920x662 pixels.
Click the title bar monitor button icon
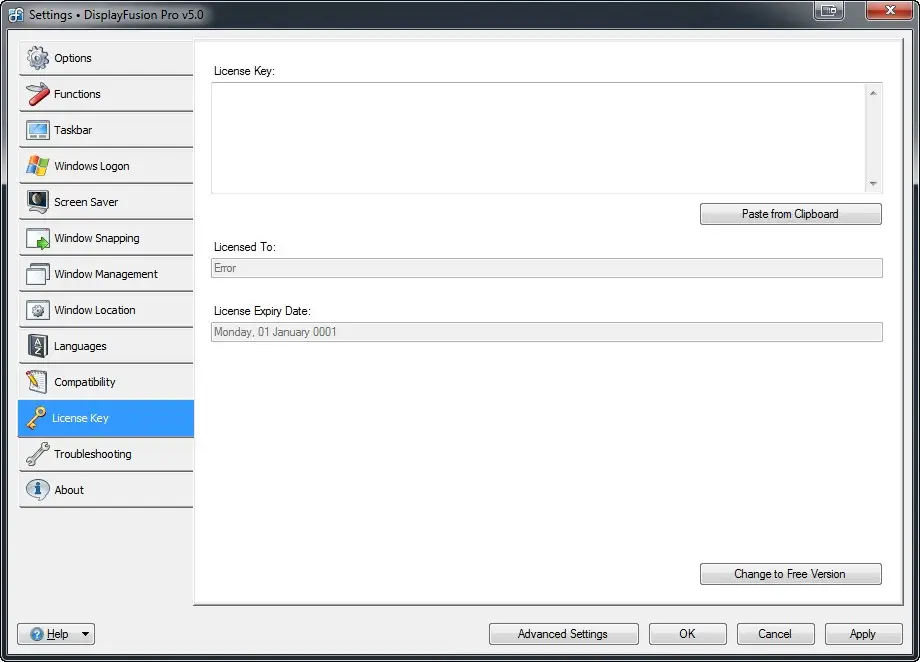coord(828,10)
